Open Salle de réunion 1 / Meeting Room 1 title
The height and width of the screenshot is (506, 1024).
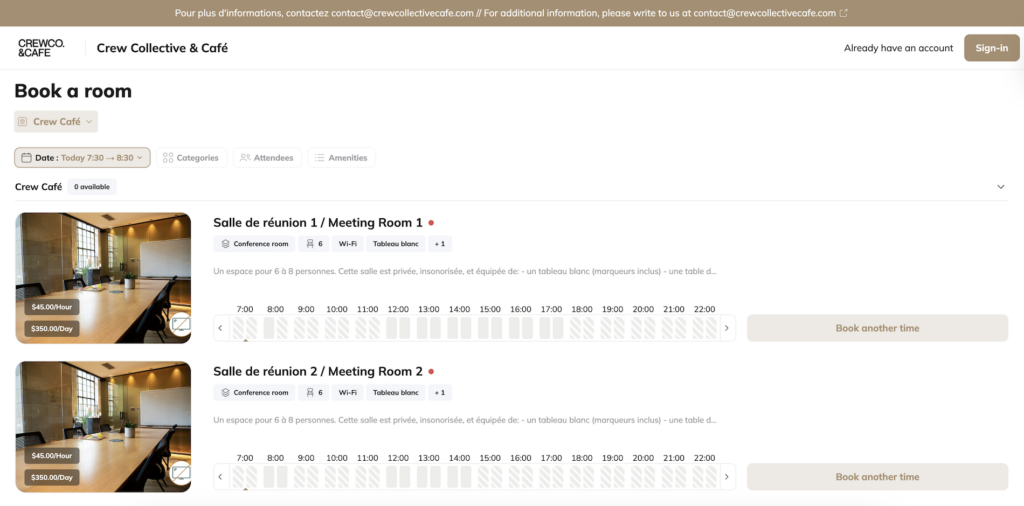(318, 223)
